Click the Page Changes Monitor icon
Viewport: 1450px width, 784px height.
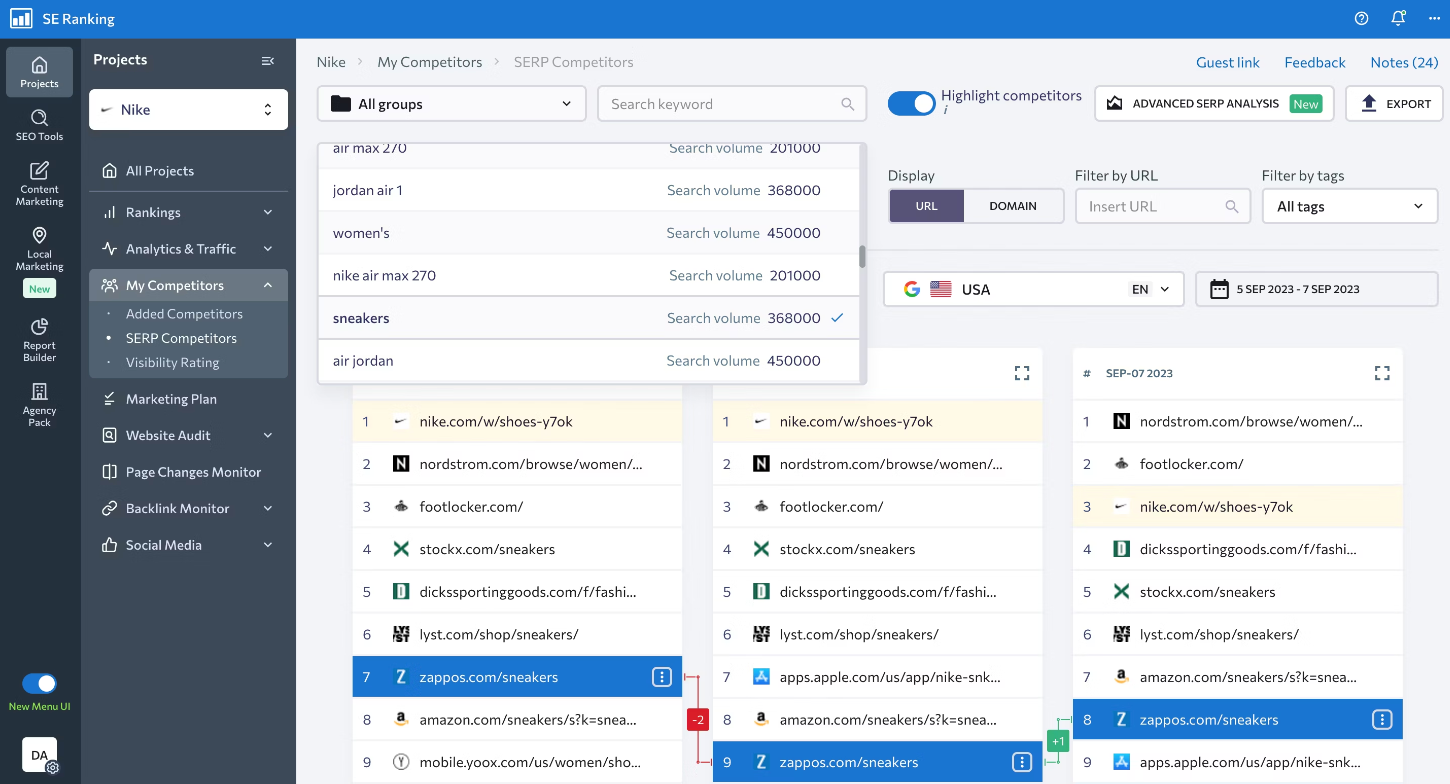click(109, 472)
